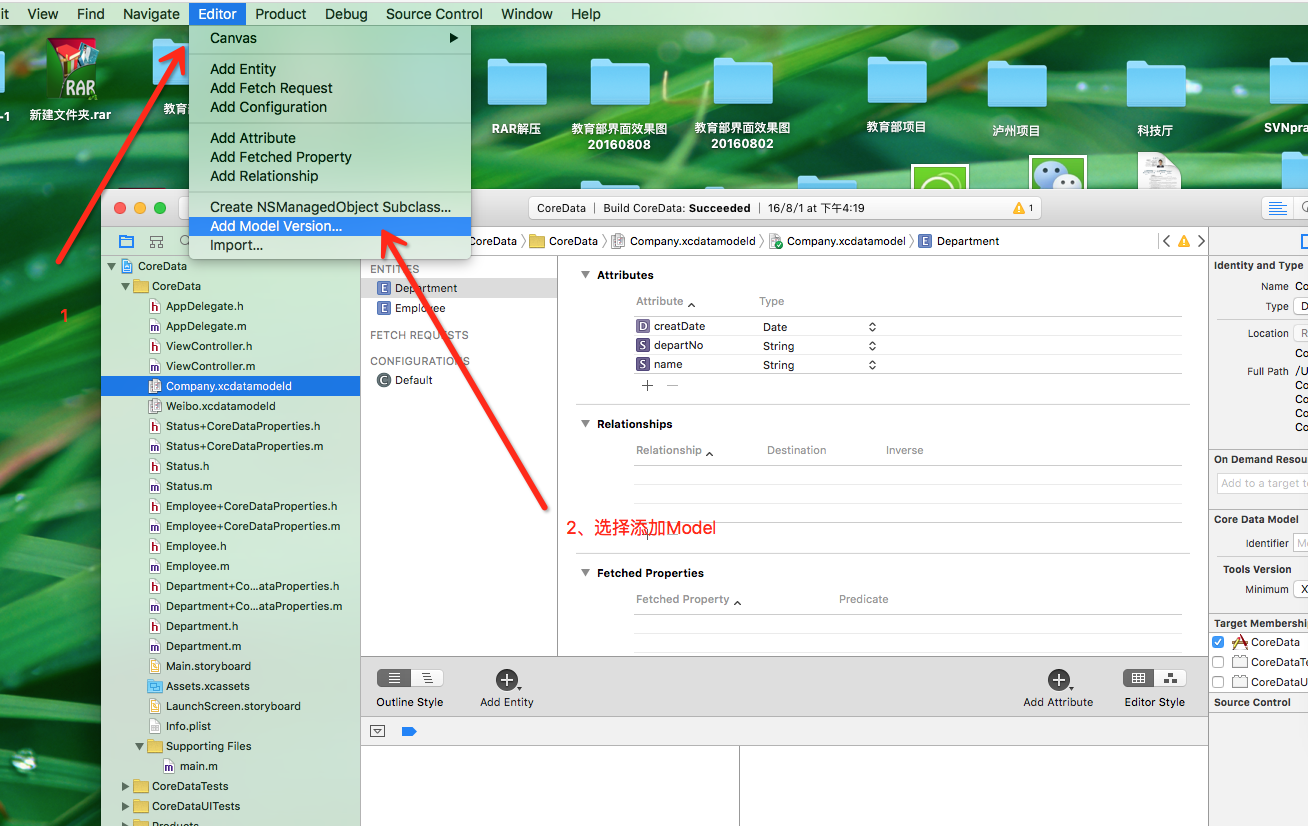The width and height of the screenshot is (1308, 826).
Task: Collapse the Fetched Properties section
Action: (586, 573)
